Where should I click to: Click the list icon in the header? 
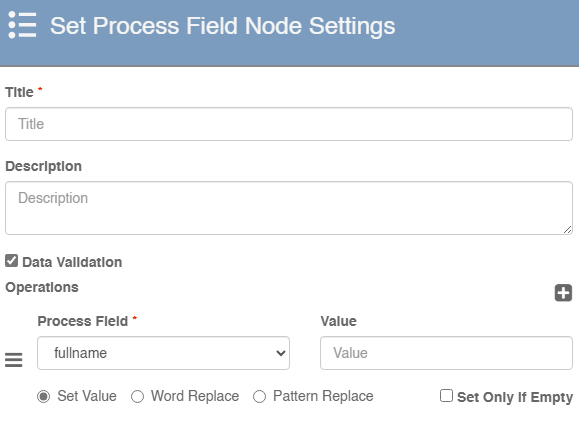coord(22,25)
